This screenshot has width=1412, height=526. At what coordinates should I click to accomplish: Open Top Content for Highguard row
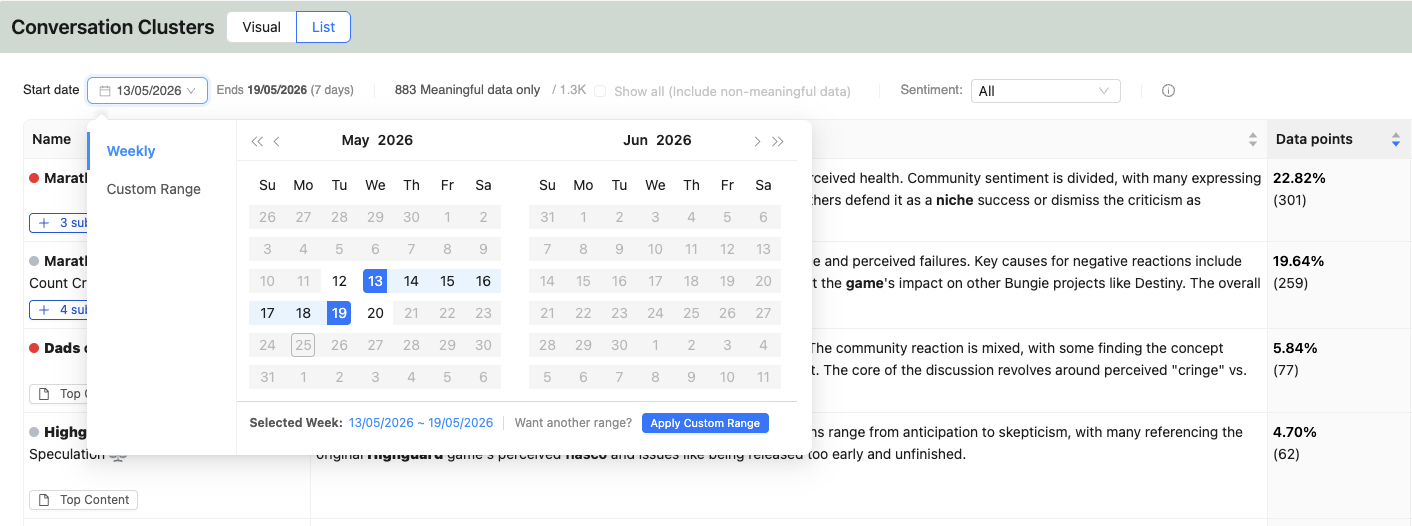(x=83, y=499)
